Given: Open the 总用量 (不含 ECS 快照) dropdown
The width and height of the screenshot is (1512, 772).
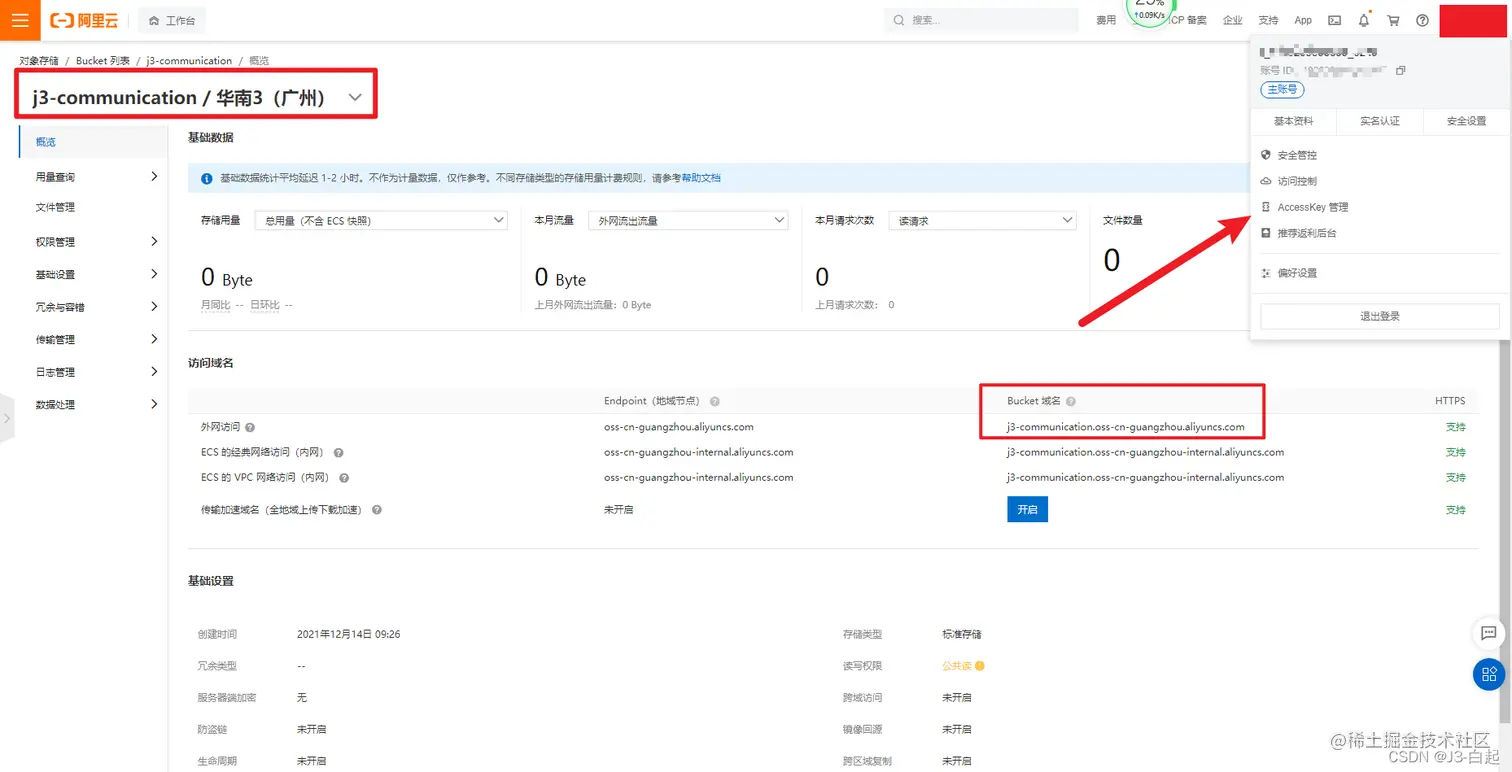Looking at the screenshot, I should 381,220.
